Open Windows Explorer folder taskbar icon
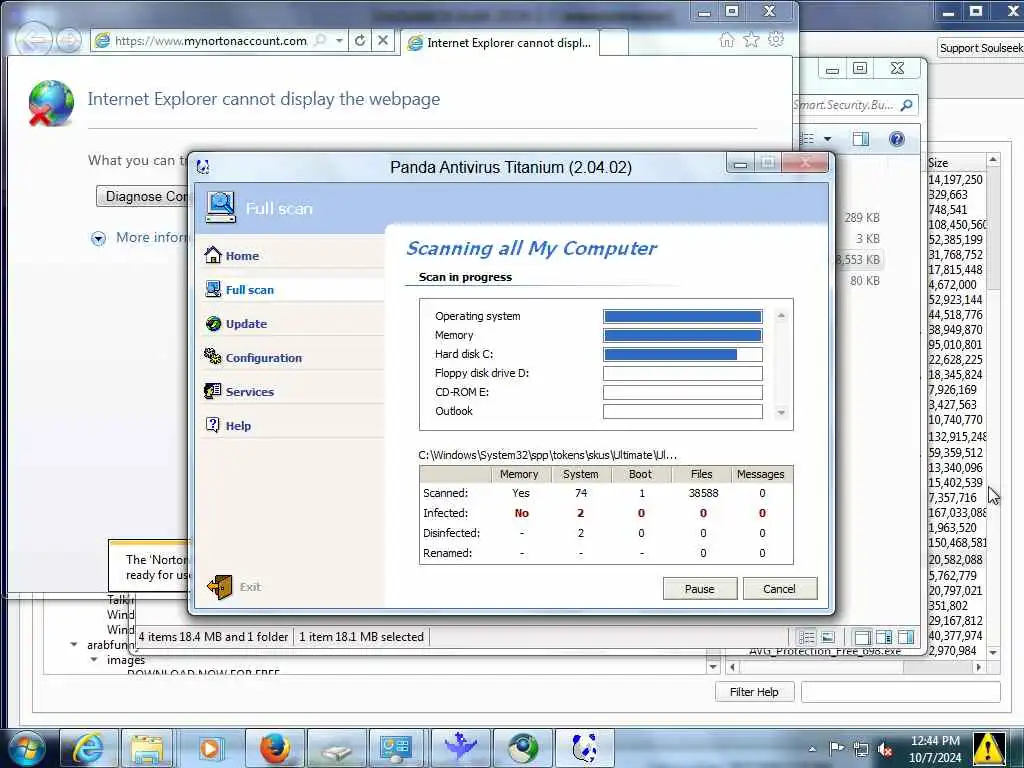 (x=147, y=748)
